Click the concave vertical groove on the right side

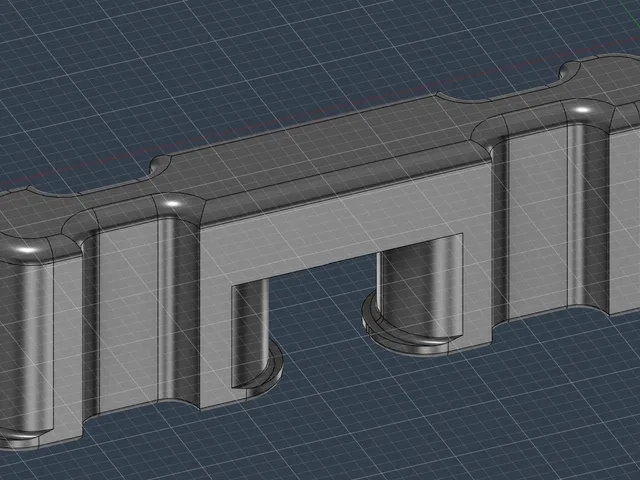click(x=588, y=216)
